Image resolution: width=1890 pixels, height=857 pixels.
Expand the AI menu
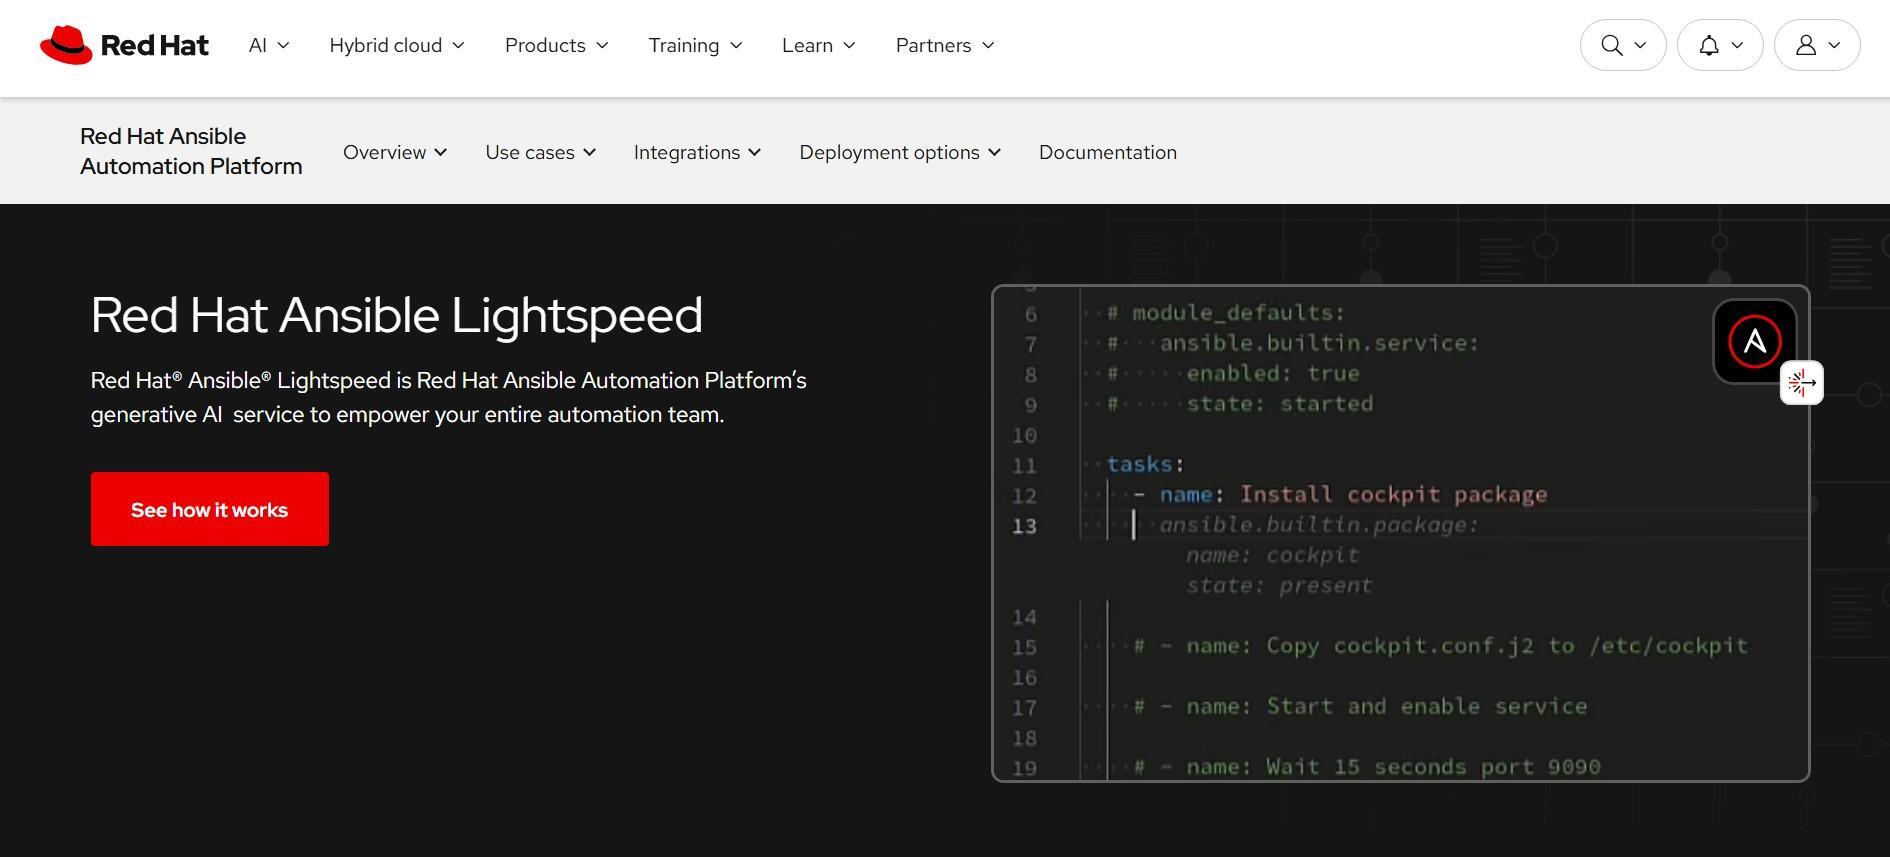[x=269, y=45]
